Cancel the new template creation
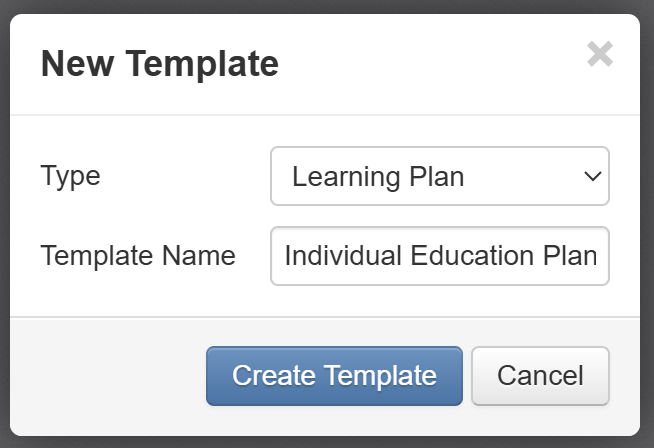 coord(540,376)
